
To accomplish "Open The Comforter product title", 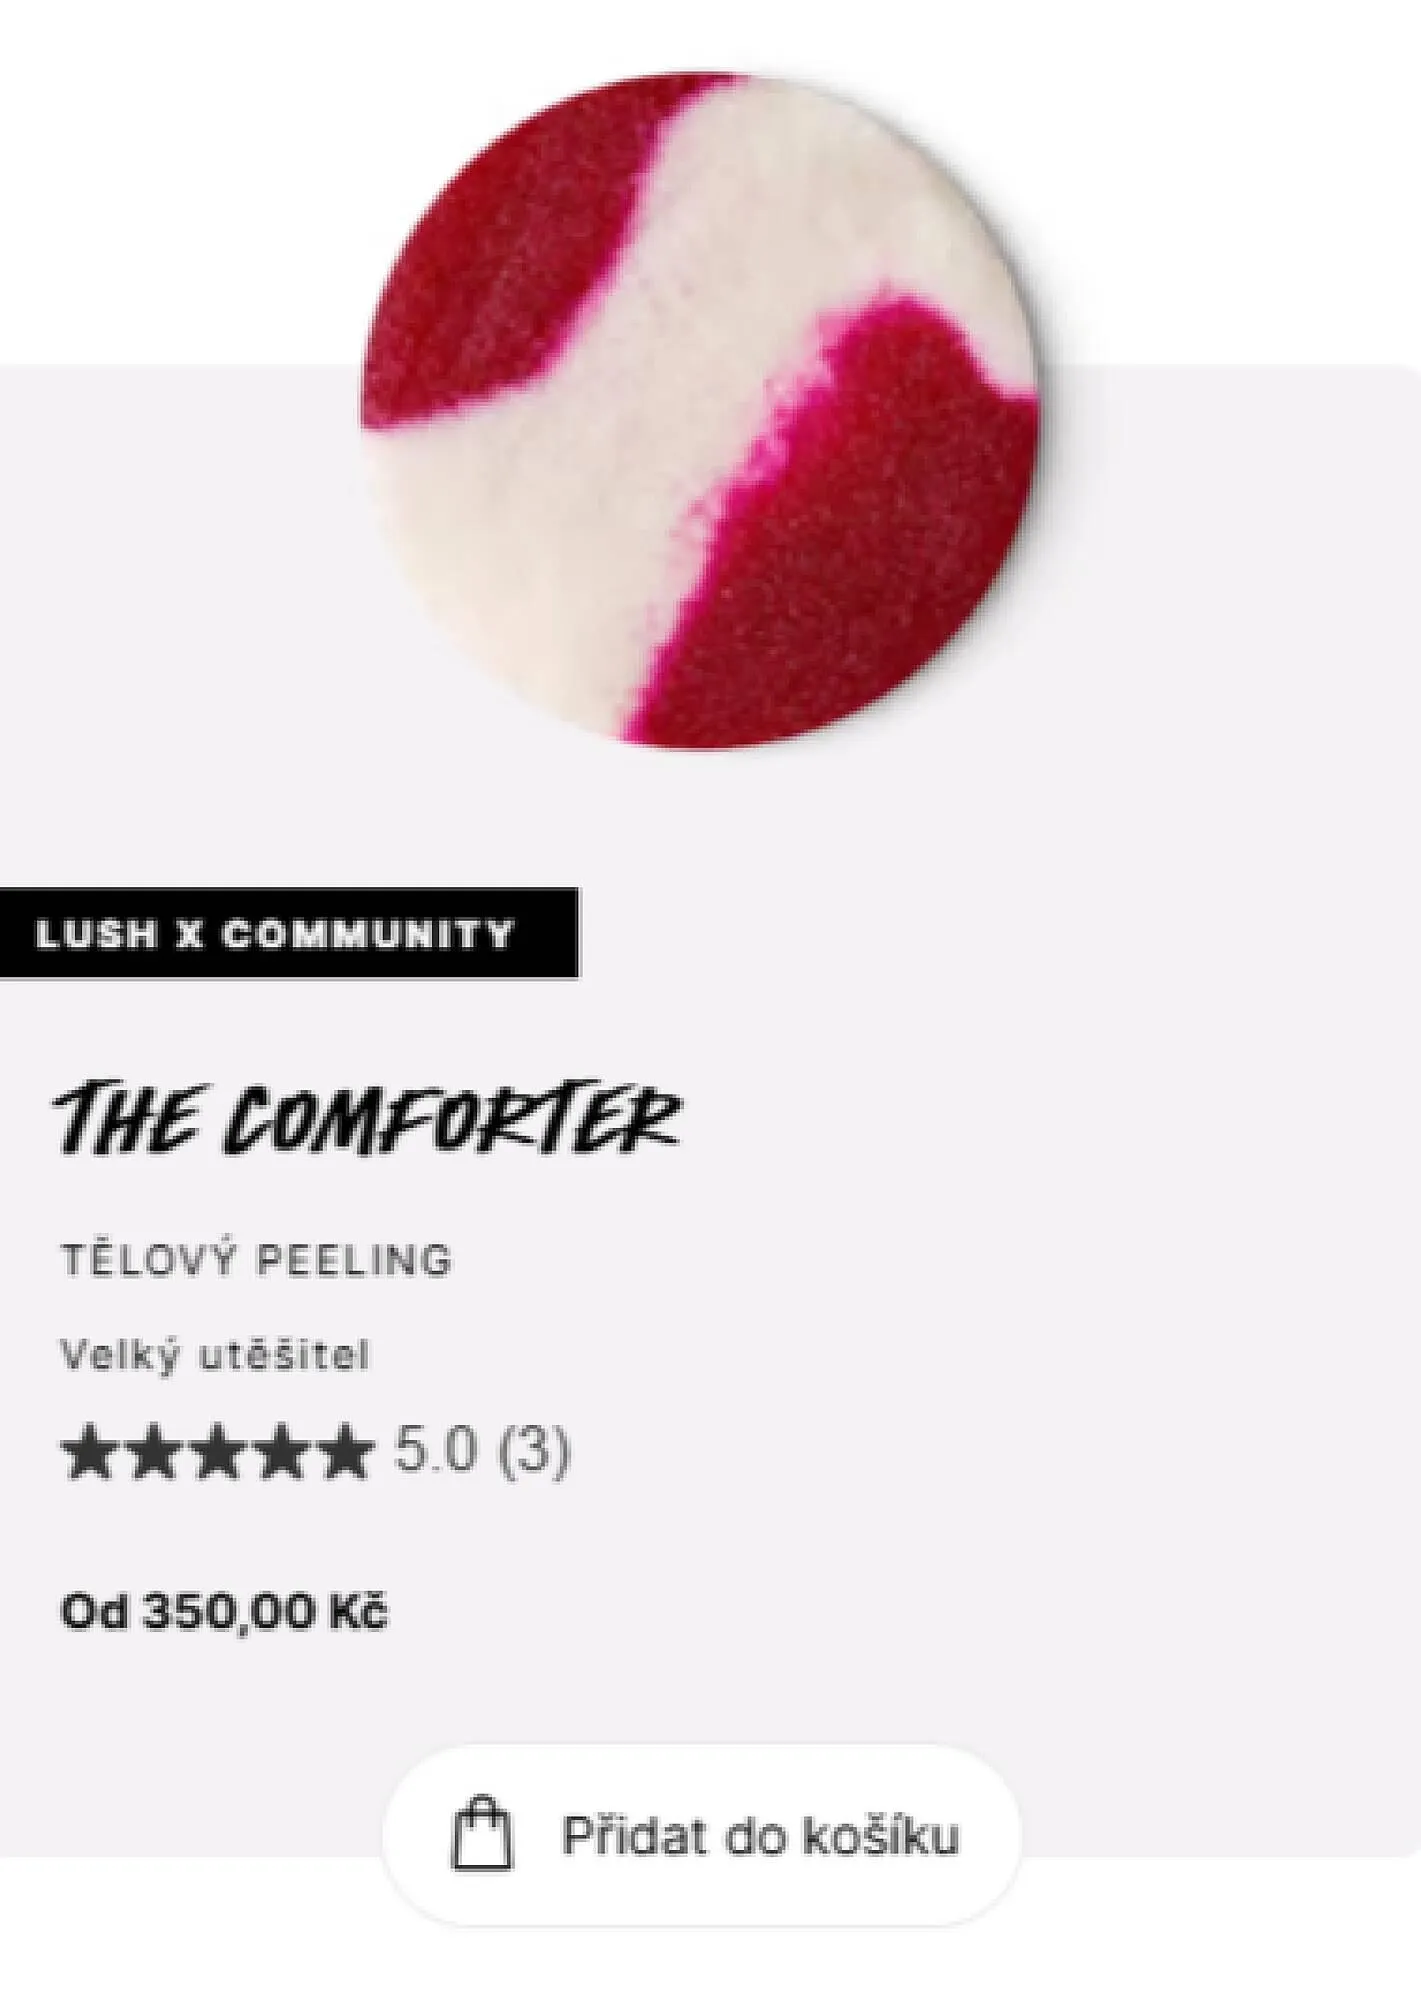I will coord(367,1115).
